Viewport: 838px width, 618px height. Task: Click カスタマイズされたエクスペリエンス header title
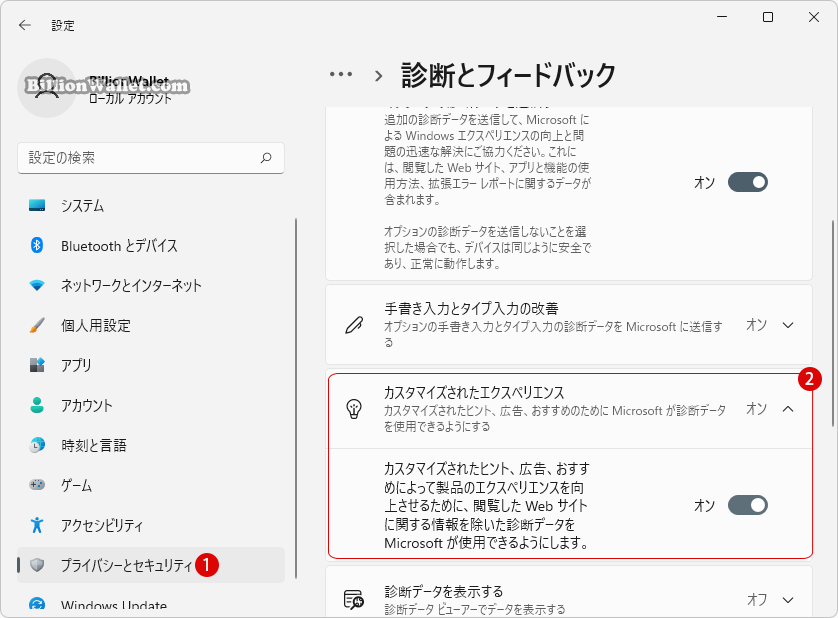(x=474, y=393)
